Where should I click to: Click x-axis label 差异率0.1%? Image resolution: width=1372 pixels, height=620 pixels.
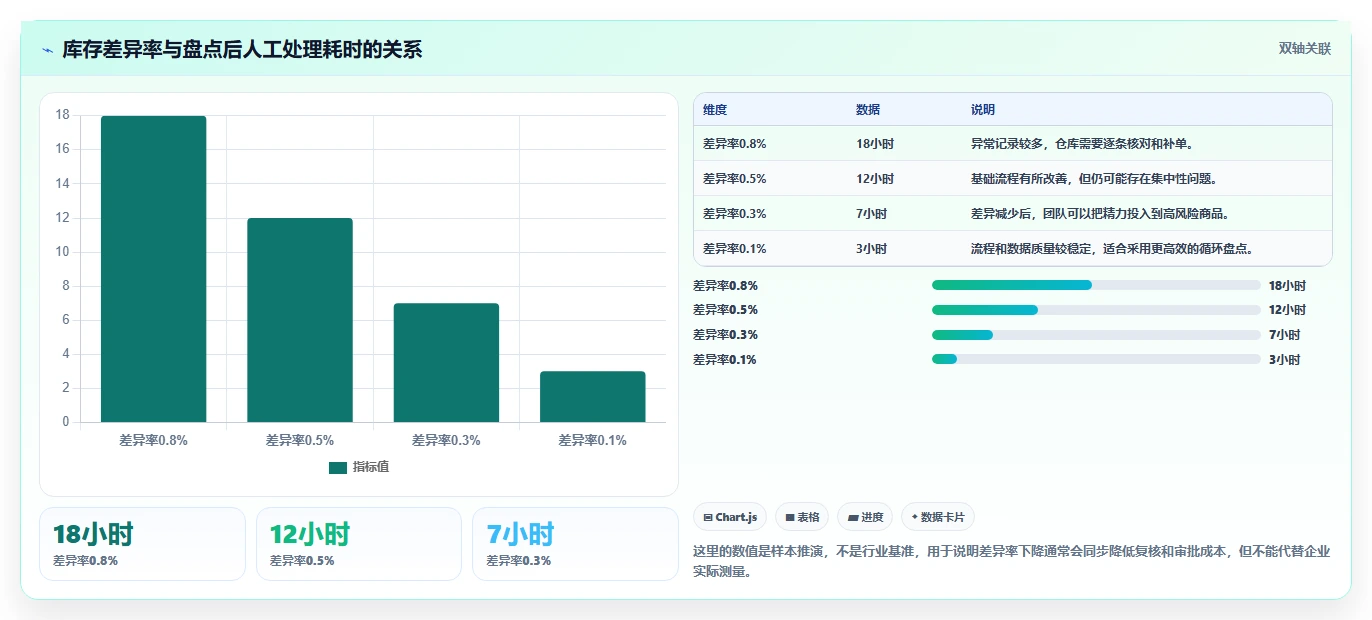[593, 440]
